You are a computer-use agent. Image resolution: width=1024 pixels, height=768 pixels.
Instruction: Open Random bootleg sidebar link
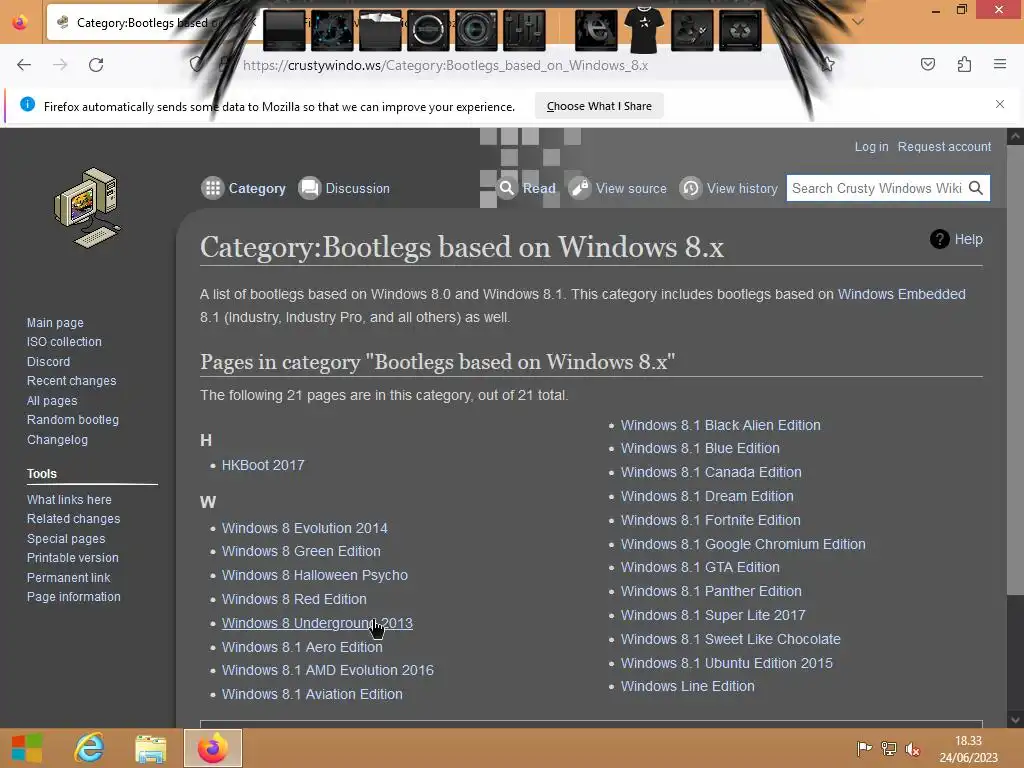pyautogui.click(x=72, y=420)
